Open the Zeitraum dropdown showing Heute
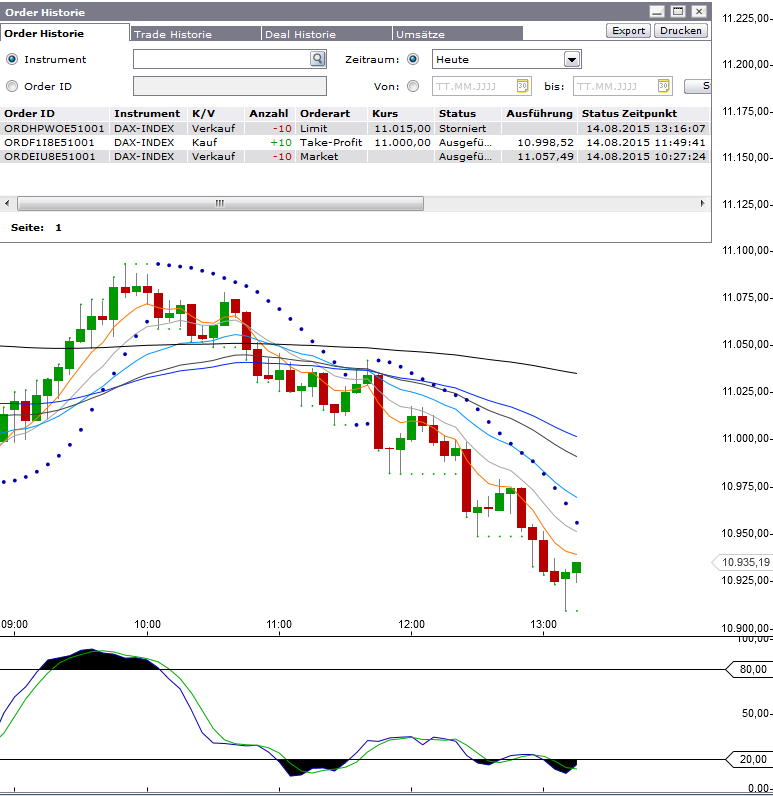The image size is (773, 796). pyautogui.click(x=506, y=60)
